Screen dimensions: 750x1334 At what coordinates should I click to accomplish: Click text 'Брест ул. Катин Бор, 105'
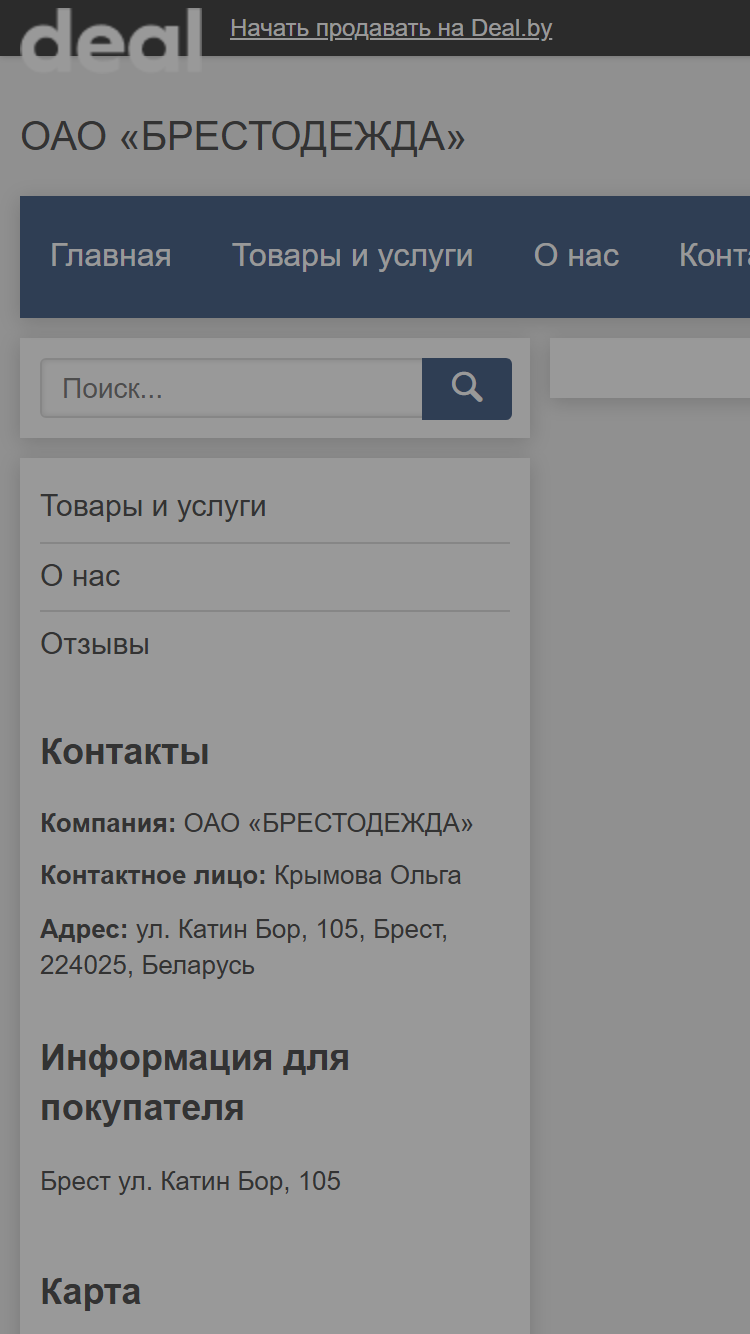[191, 1182]
